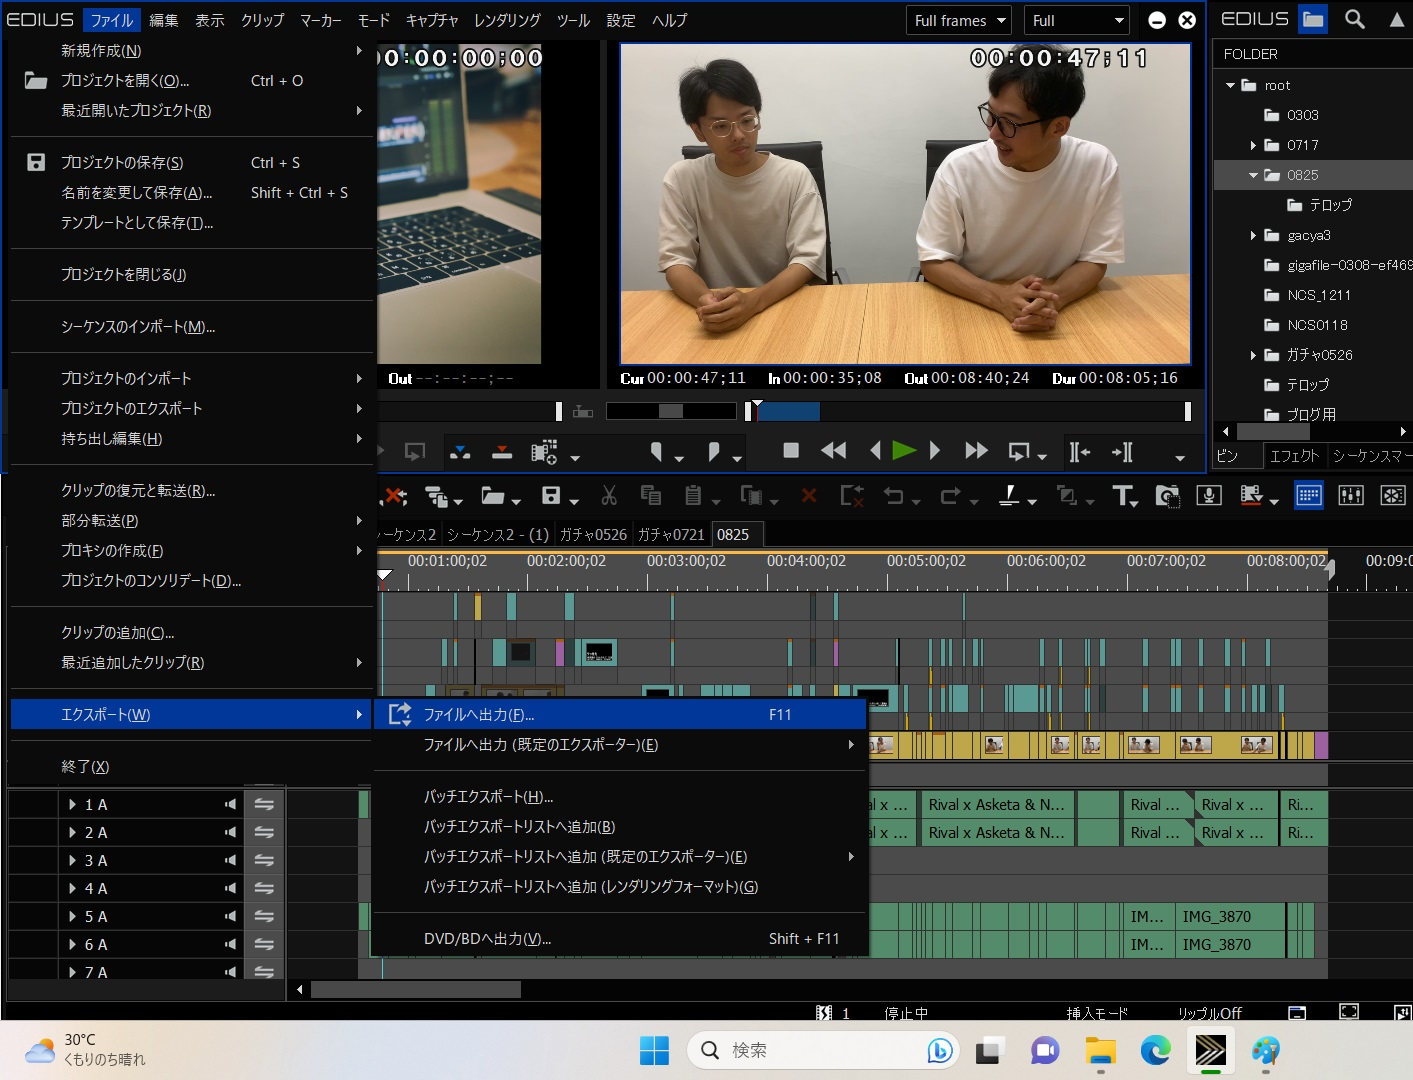Switch to the ガチャ0721 sequence tab
Screen dimensions: 1413x1080
(671, 534)
